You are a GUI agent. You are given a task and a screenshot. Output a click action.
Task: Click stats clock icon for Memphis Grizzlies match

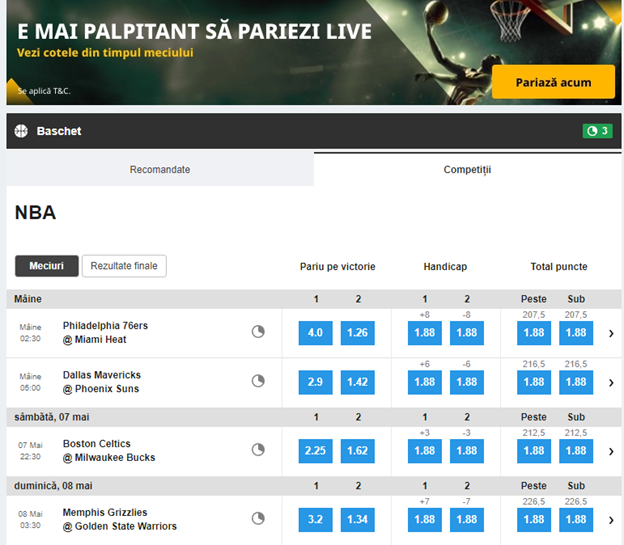pos(258,518)
